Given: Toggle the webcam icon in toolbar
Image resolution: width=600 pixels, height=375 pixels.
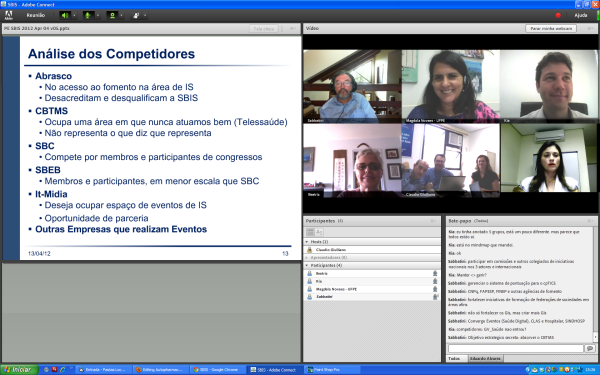Looking at the screenshot, I should 112,15.
